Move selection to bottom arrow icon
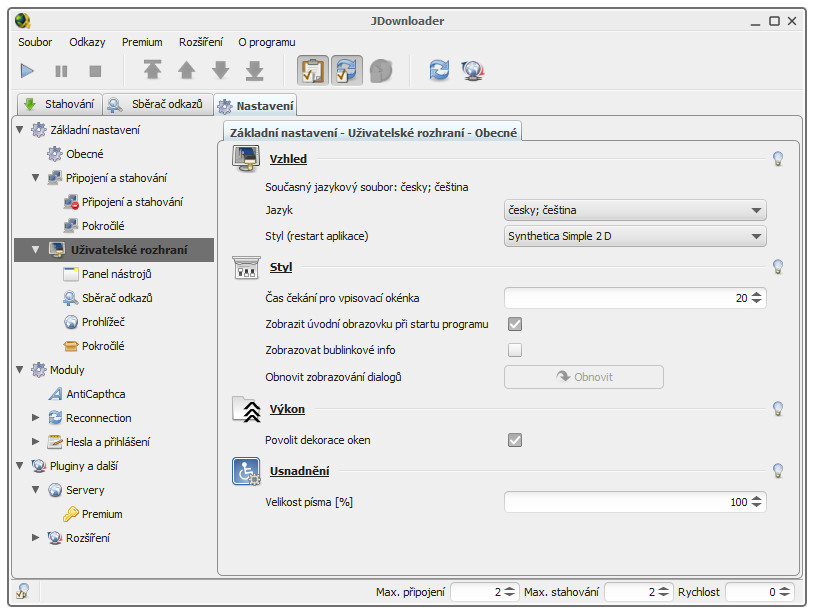Viewport: 814px width, 613px height. pos(254,70)
